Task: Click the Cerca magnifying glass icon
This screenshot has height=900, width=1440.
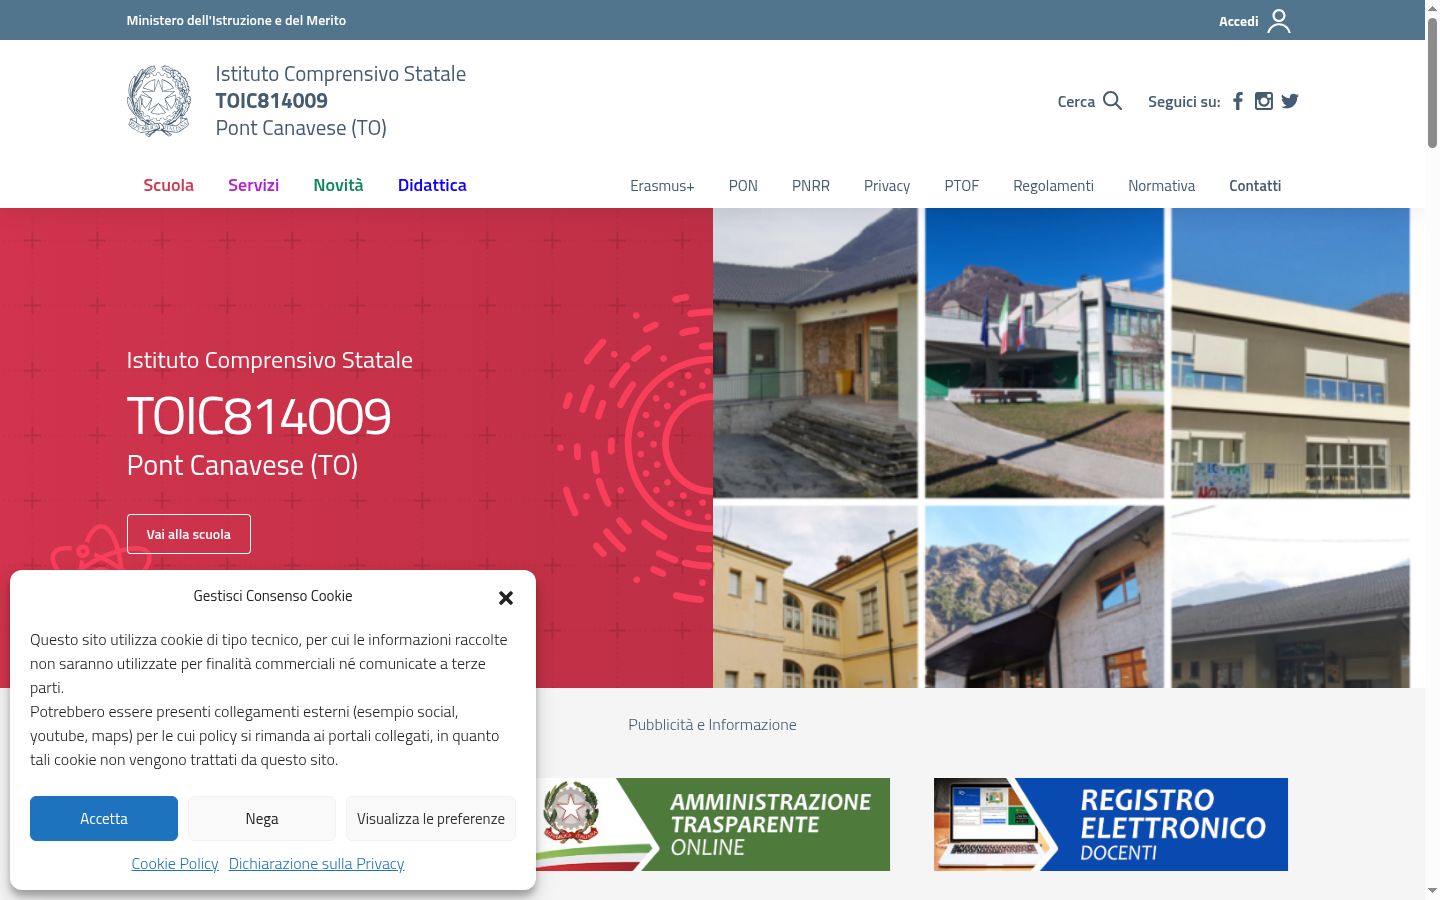Action: point(1112,101)
